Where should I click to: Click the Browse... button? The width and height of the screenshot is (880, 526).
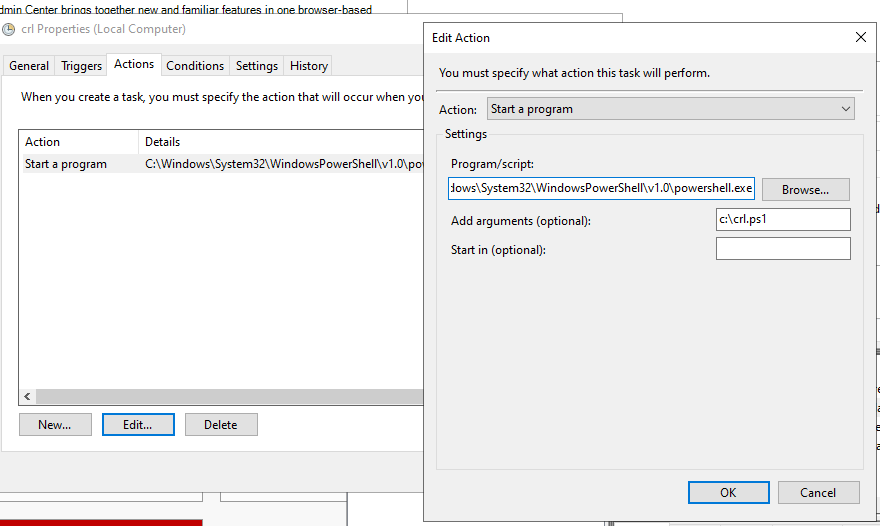click(x=805, y=190)
